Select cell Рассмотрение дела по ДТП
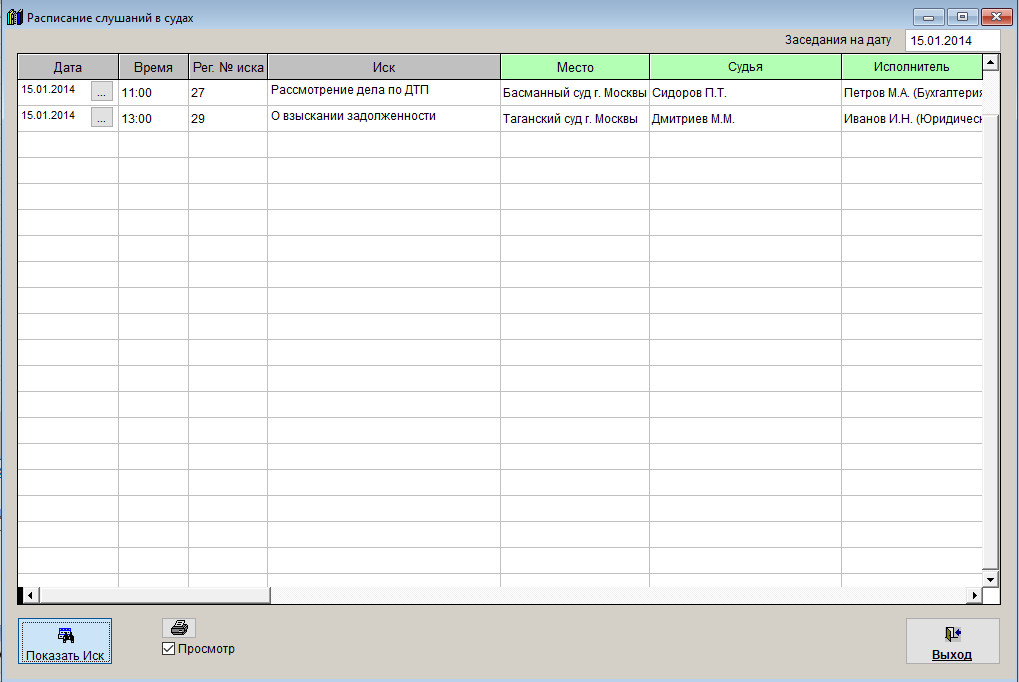The width and height of the screenshot is (1019, 682). (384, 92)
